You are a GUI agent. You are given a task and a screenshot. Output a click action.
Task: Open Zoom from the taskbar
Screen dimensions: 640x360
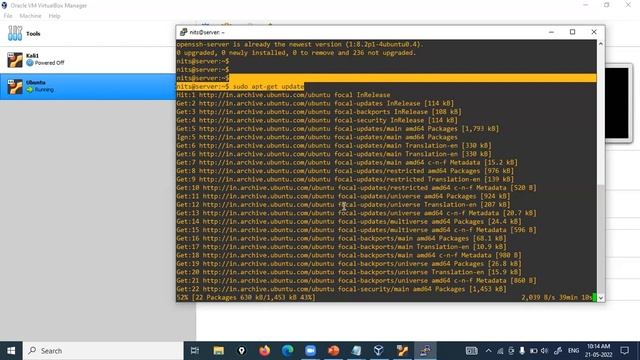[x=311, y=351]
